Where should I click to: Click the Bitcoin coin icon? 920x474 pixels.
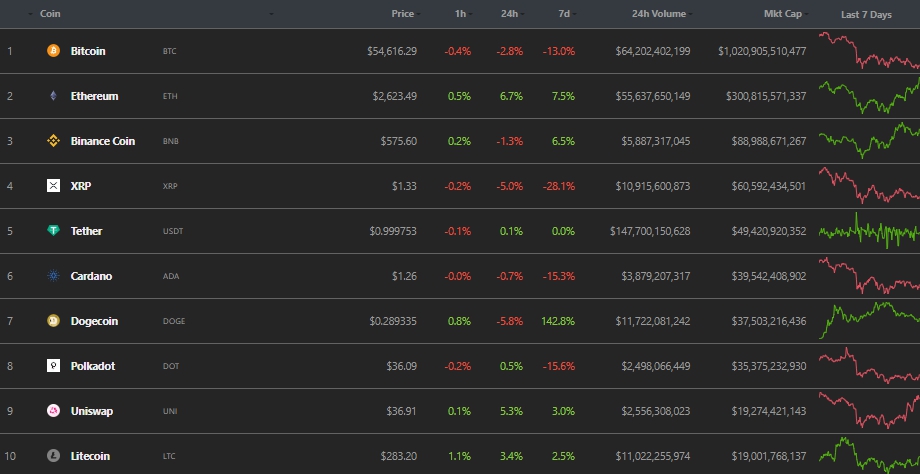pyautogui.click(x=53, y=51)
